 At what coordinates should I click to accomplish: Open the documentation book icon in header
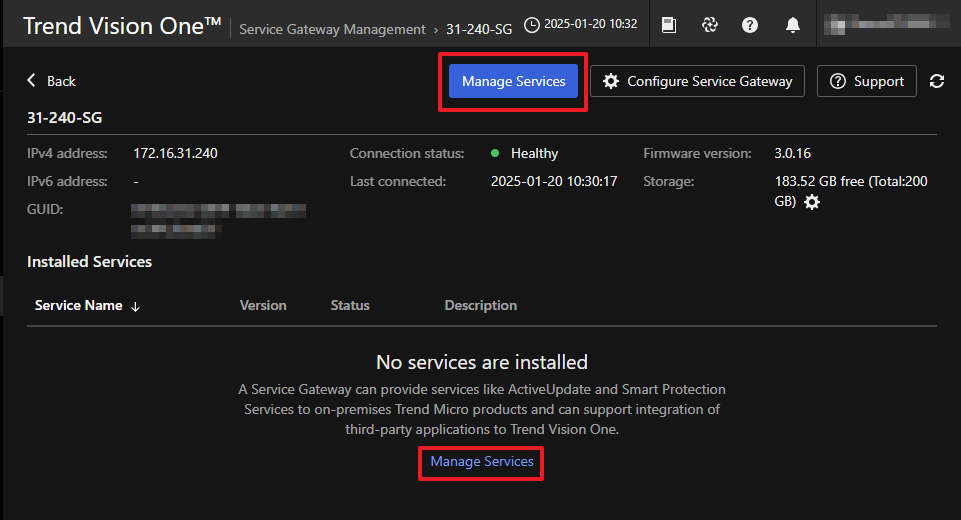tap(669, 25)
